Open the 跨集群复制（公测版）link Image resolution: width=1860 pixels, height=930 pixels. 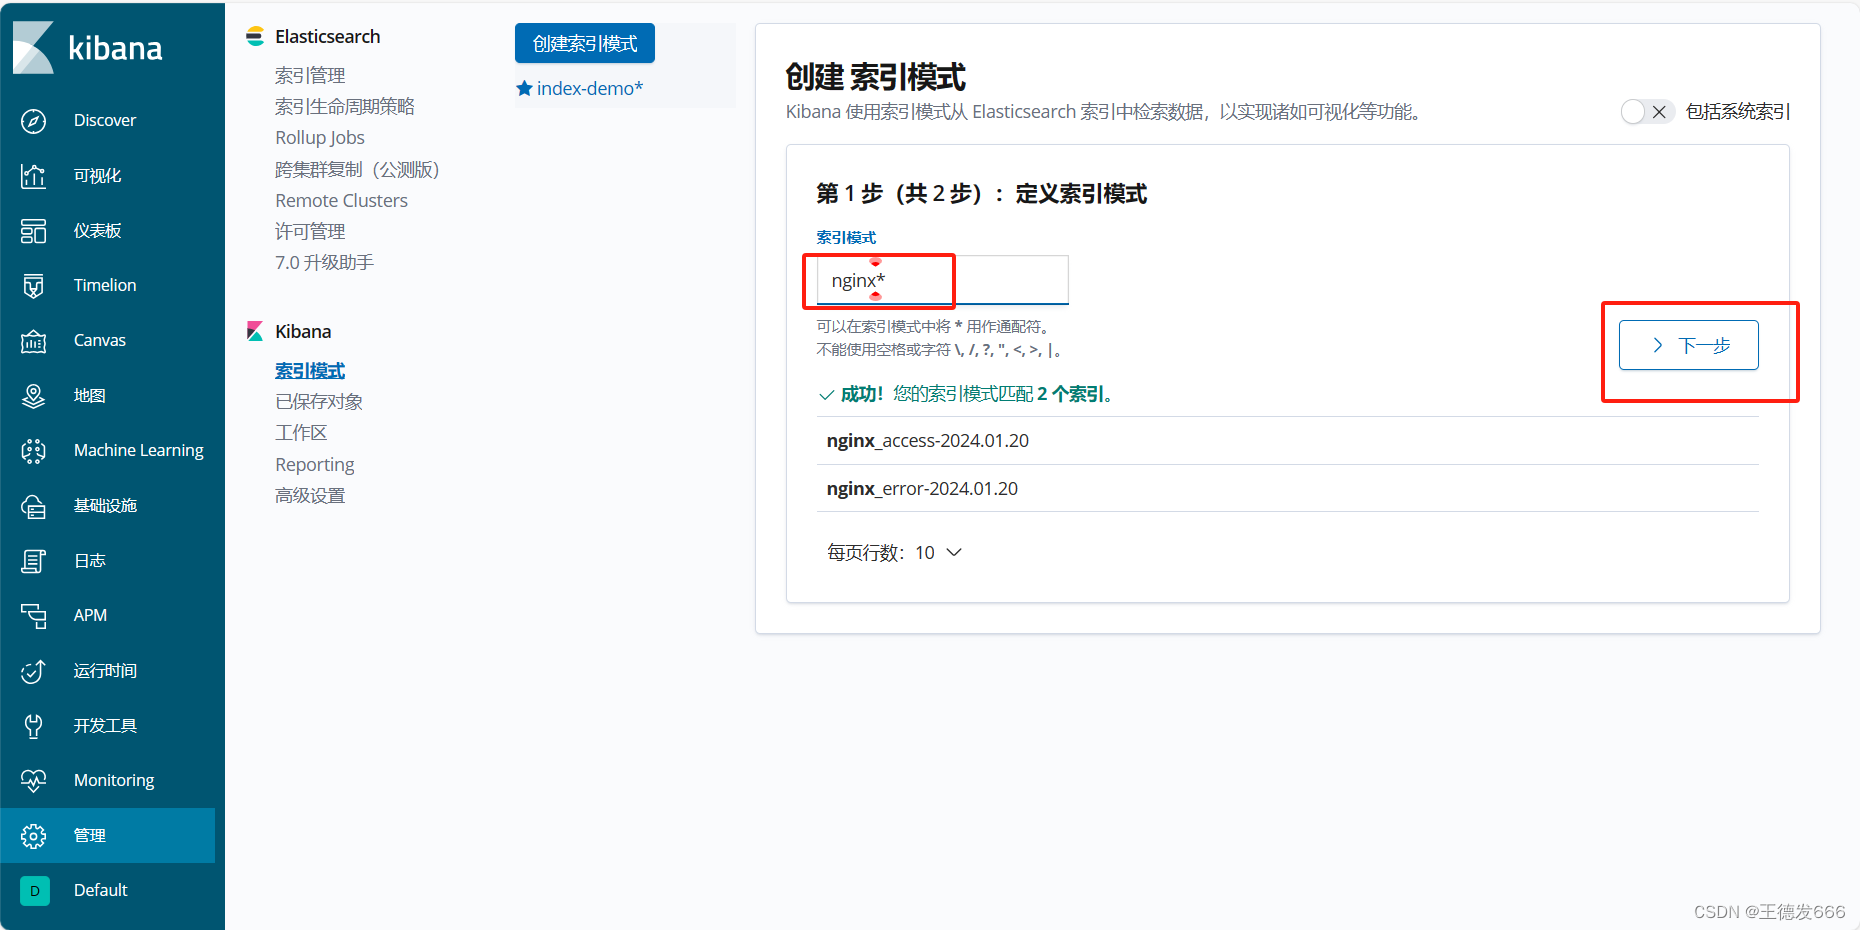coord(357,169)
